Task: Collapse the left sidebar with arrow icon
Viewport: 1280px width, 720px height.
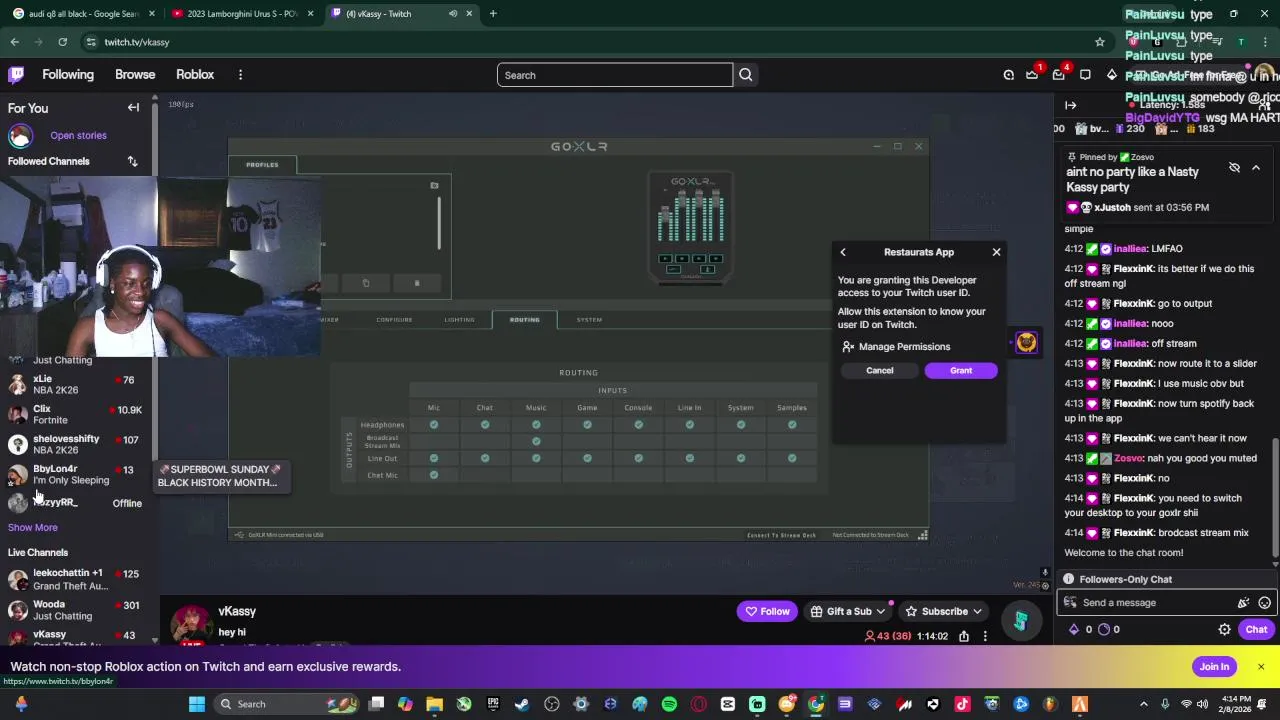Action: 133,108
